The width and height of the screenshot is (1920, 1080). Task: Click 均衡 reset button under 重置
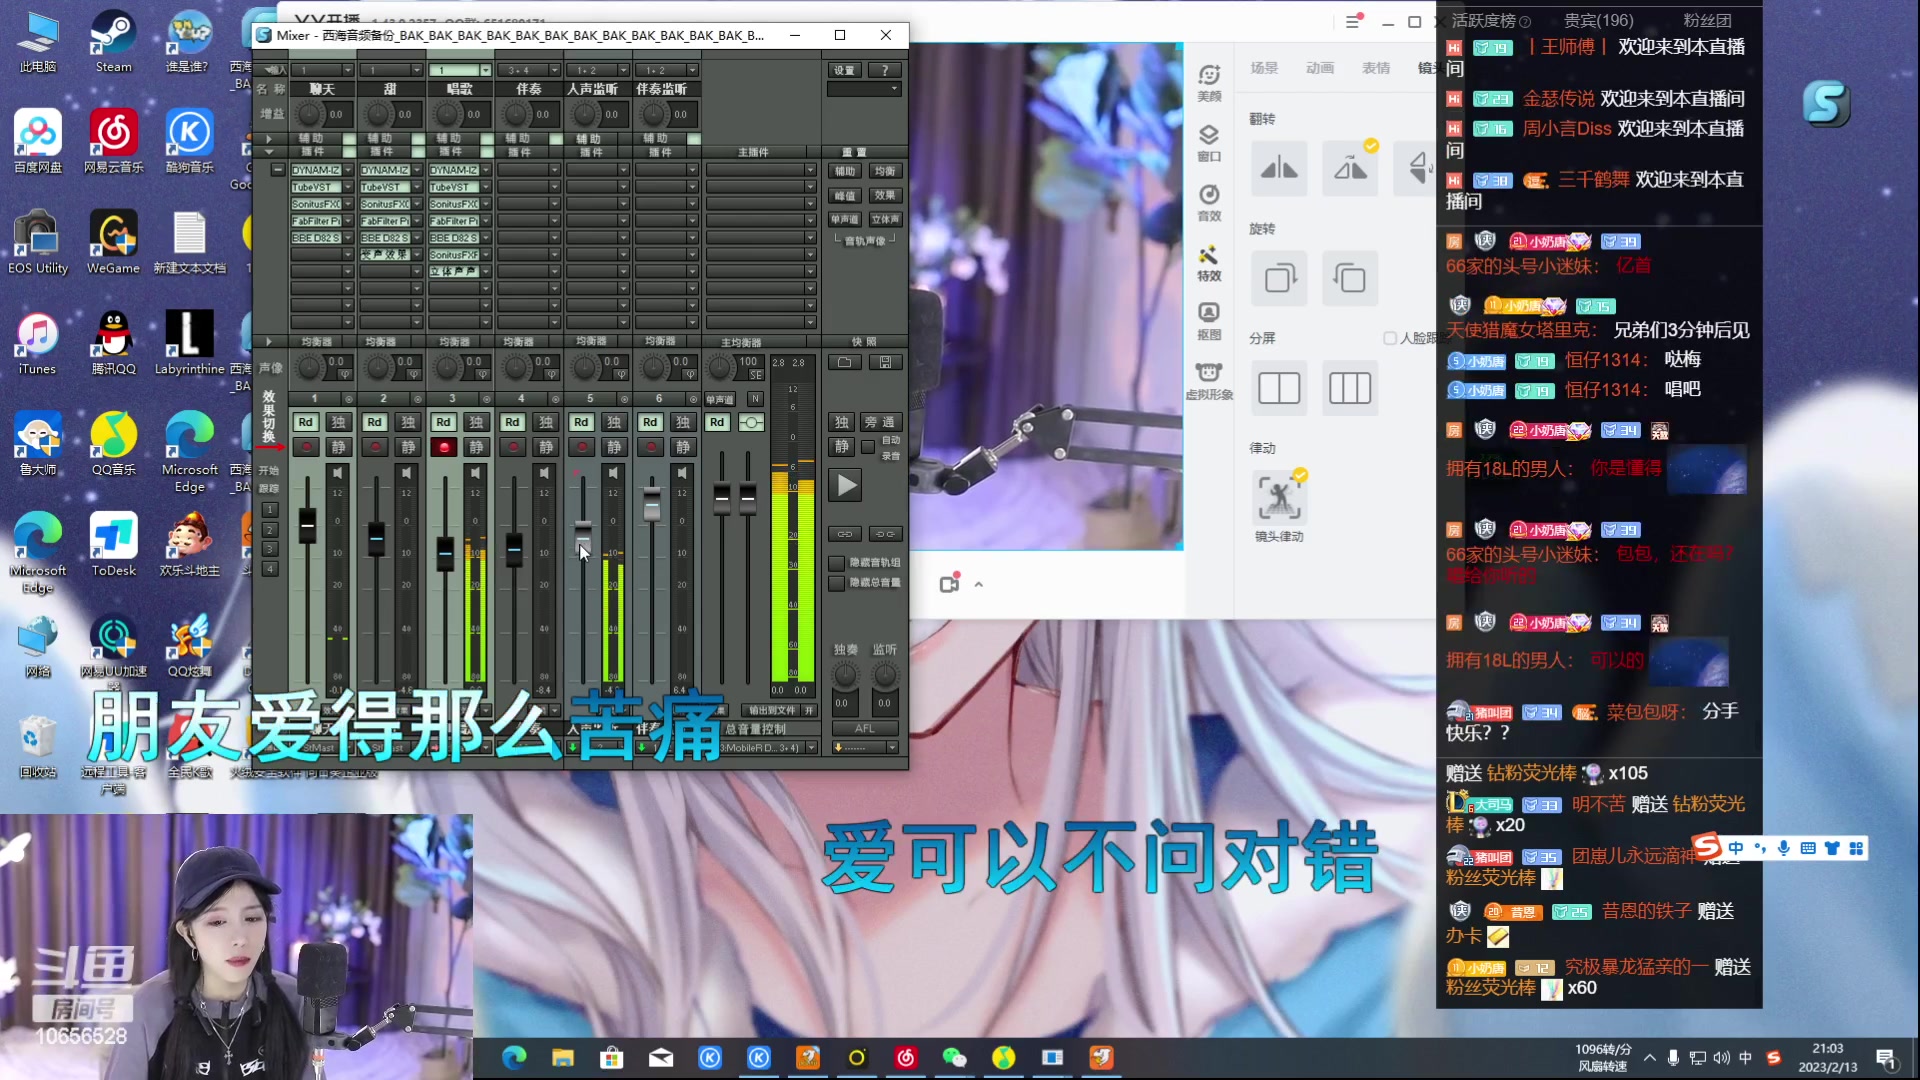(x=885, y=171)
